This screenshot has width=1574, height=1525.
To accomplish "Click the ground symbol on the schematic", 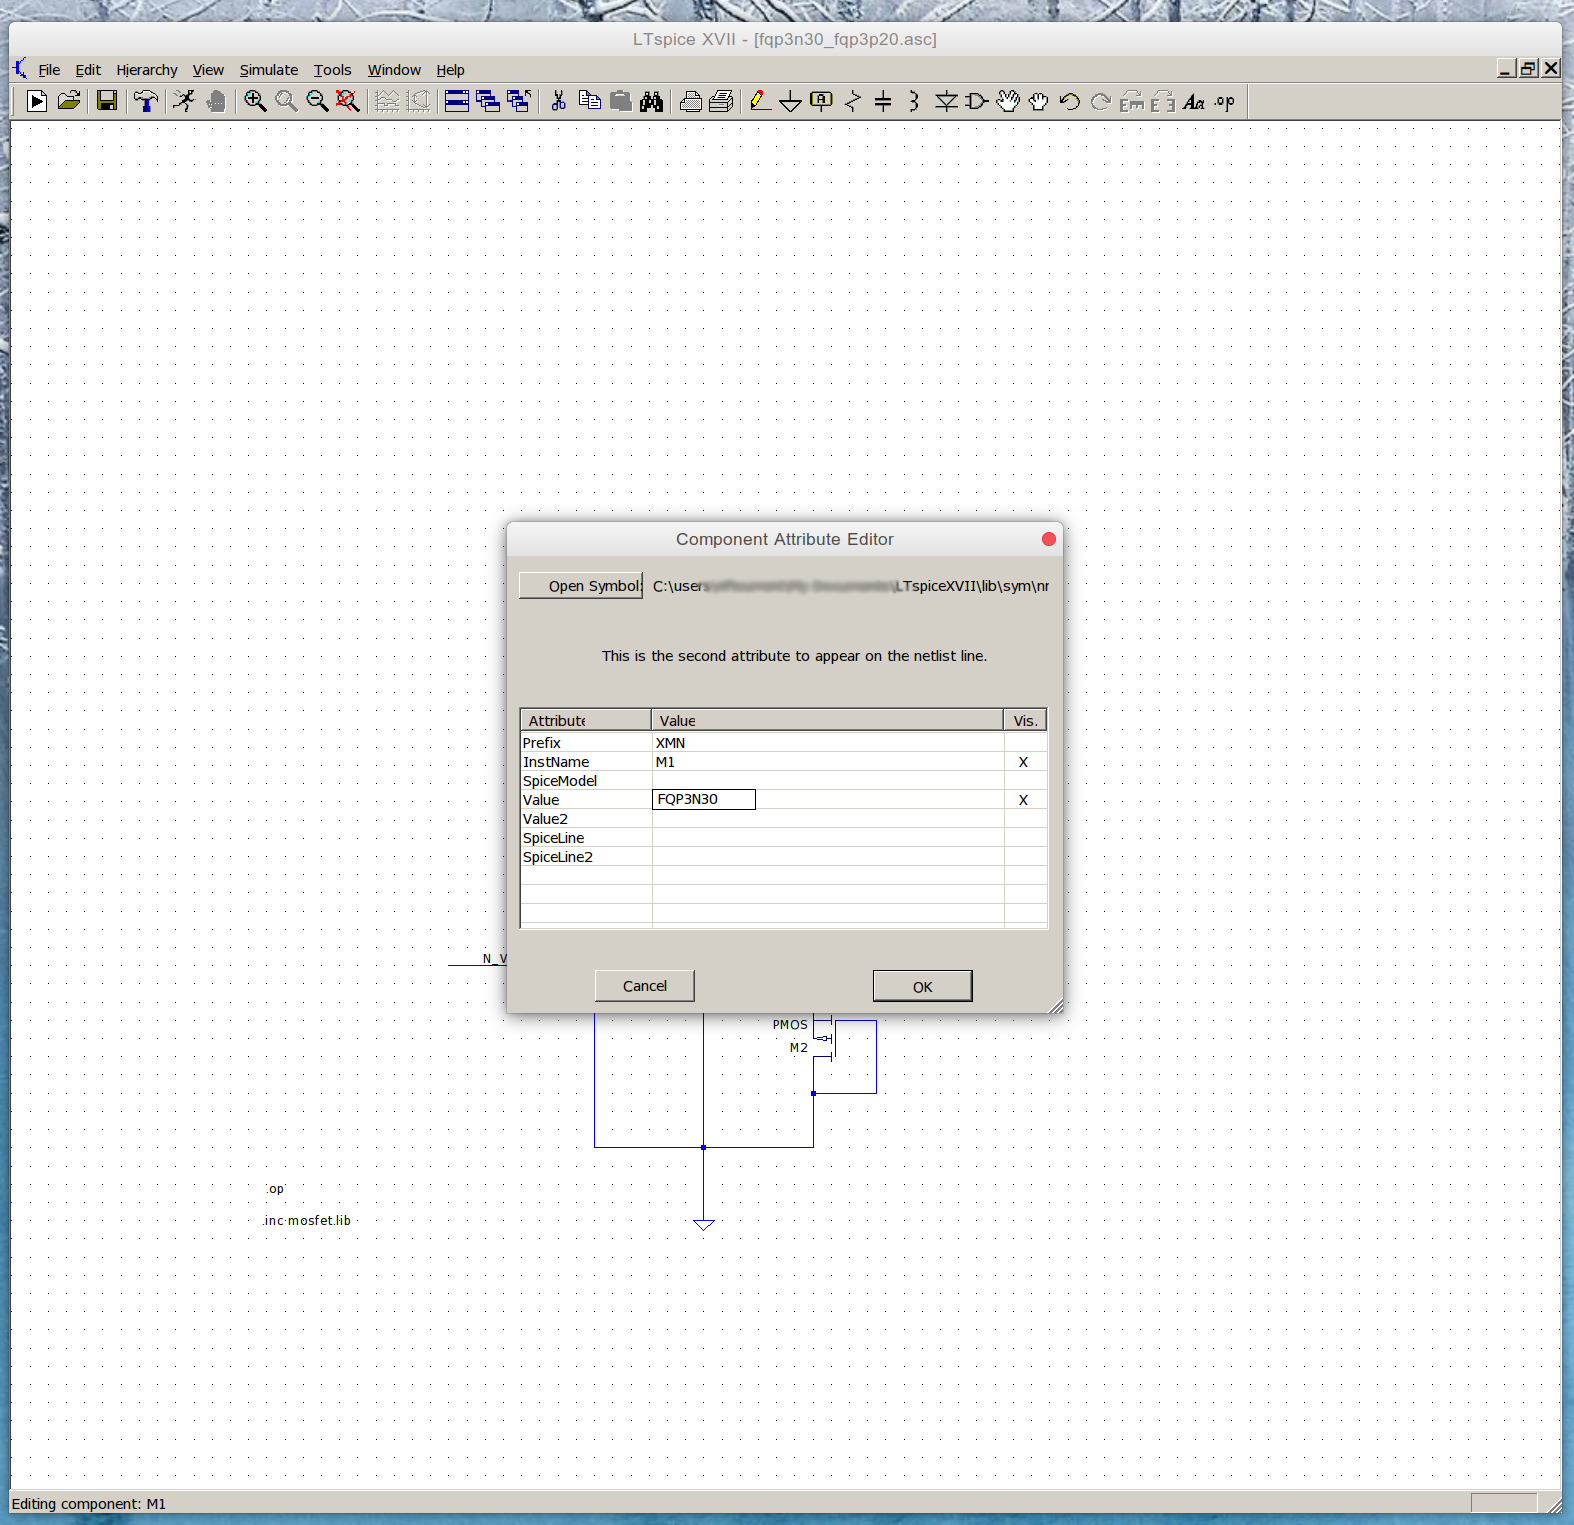I will [x=704, y=1224].
